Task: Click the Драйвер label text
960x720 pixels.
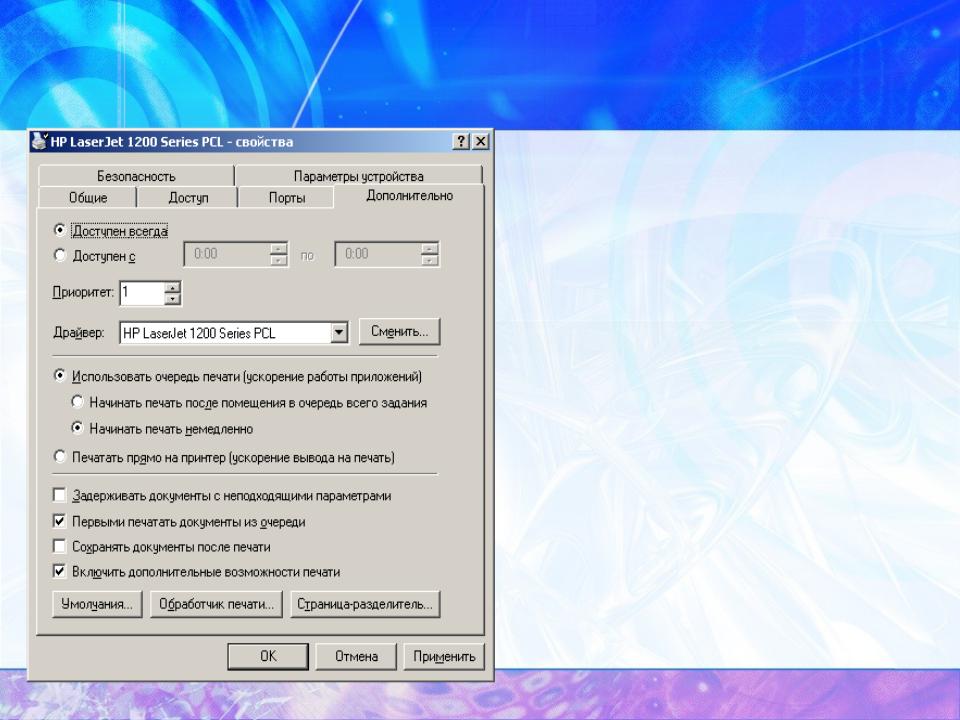Action: (79, 333)
